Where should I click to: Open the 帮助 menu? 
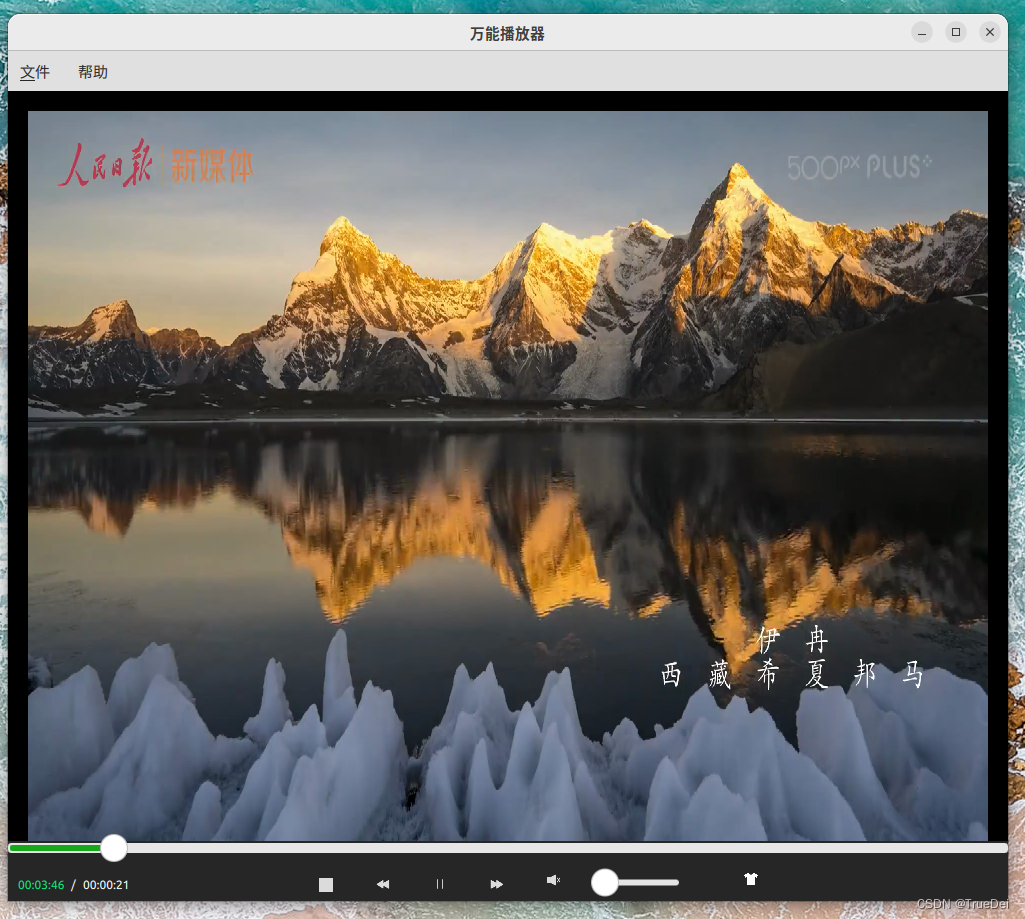(93, 72)
